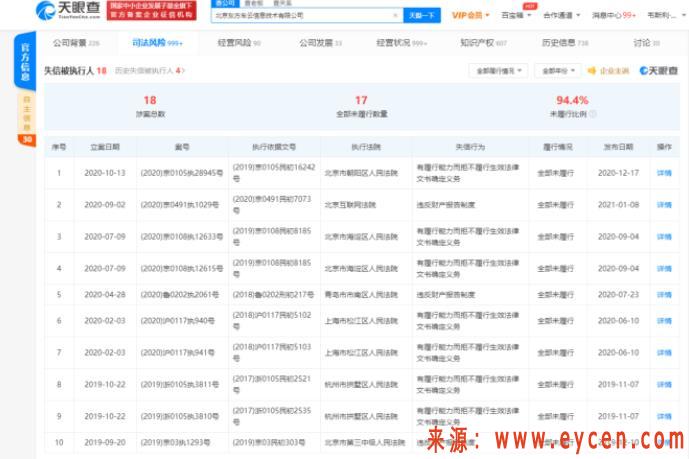Expand the 合作通道 dropdown menu

562,15
